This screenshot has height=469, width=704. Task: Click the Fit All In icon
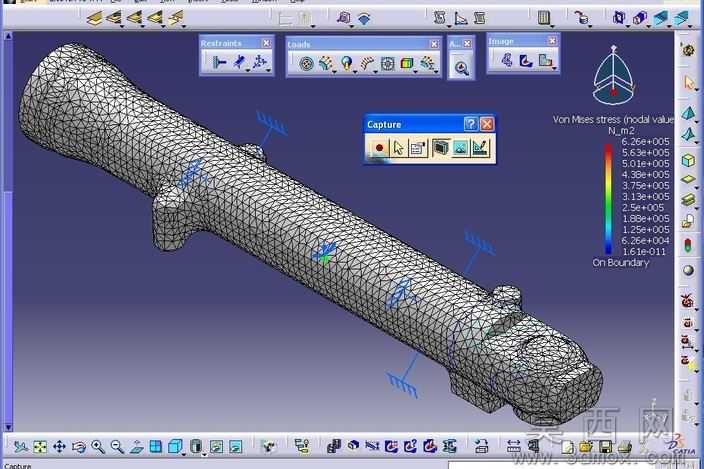pyautogui.click(x=40, y=447)
